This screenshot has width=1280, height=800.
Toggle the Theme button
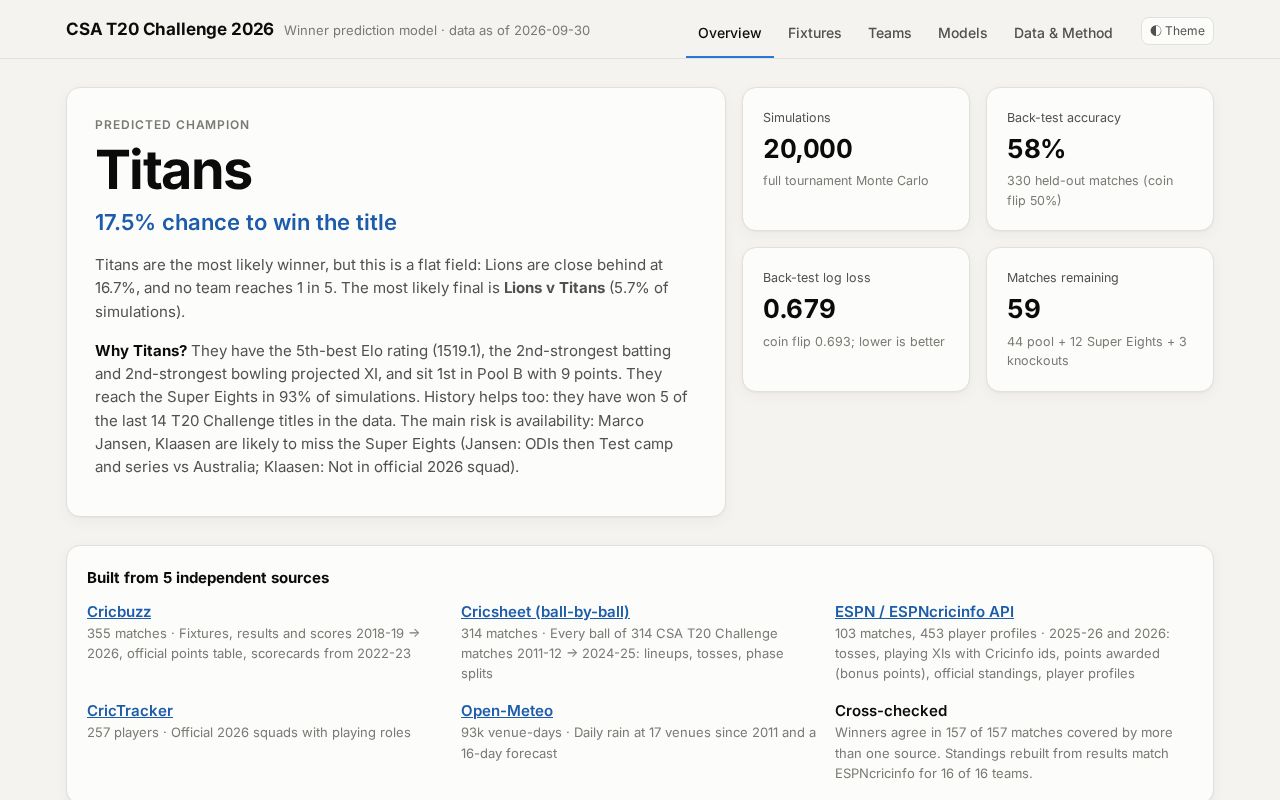tap(1177, 31)
